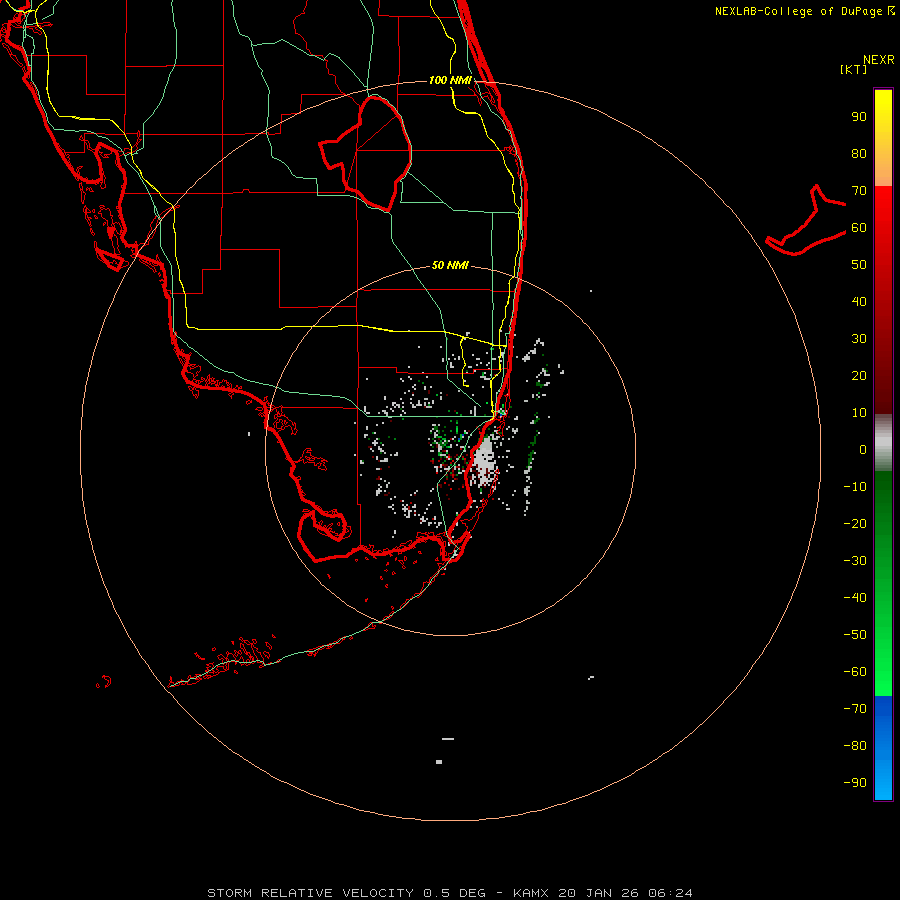Click the positive 30 scale value
The width and height of the screenshot is (900, 900).
click(859, 339)
